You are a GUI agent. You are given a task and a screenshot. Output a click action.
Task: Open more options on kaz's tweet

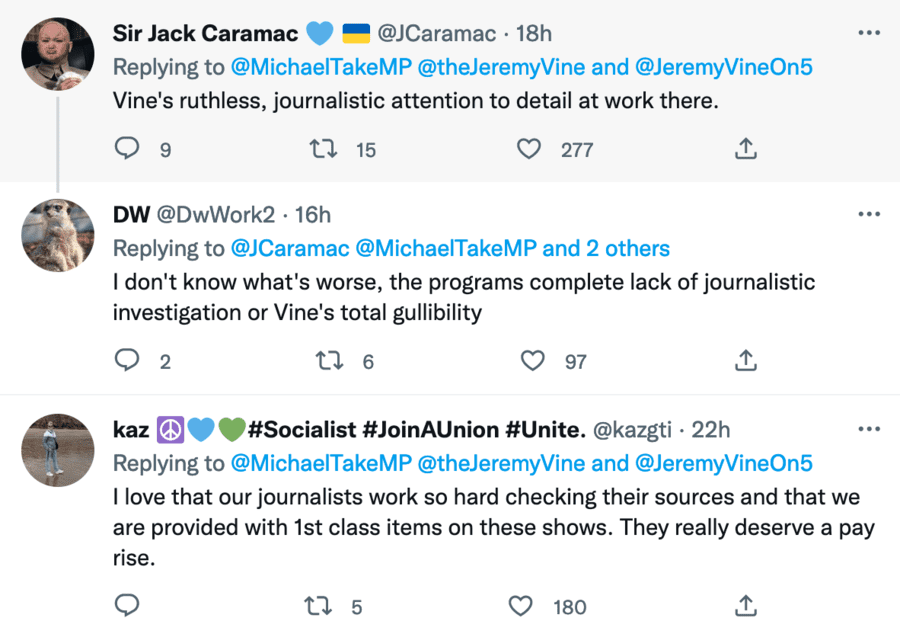click(x=869, y=430)
